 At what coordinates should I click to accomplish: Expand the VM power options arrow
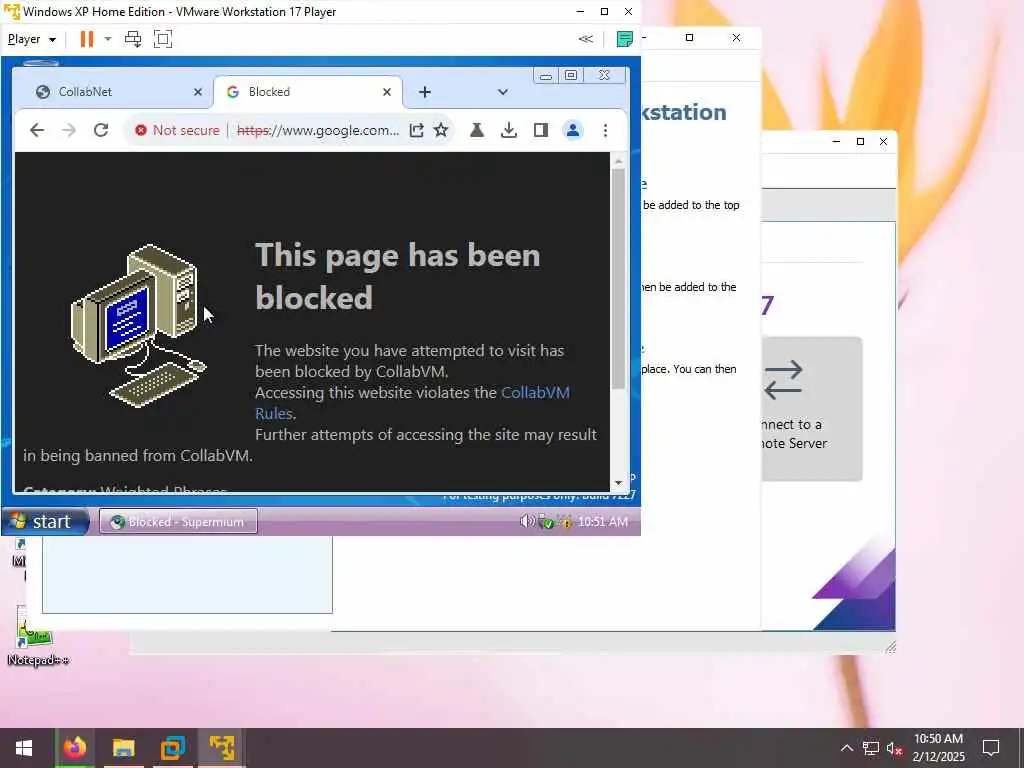tap(108, 39)
